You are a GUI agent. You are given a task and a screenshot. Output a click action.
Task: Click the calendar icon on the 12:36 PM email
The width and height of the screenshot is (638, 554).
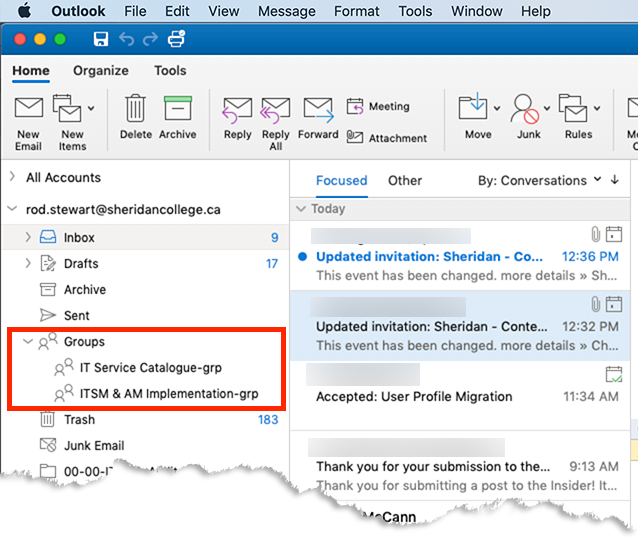click(x=614, y=234)
